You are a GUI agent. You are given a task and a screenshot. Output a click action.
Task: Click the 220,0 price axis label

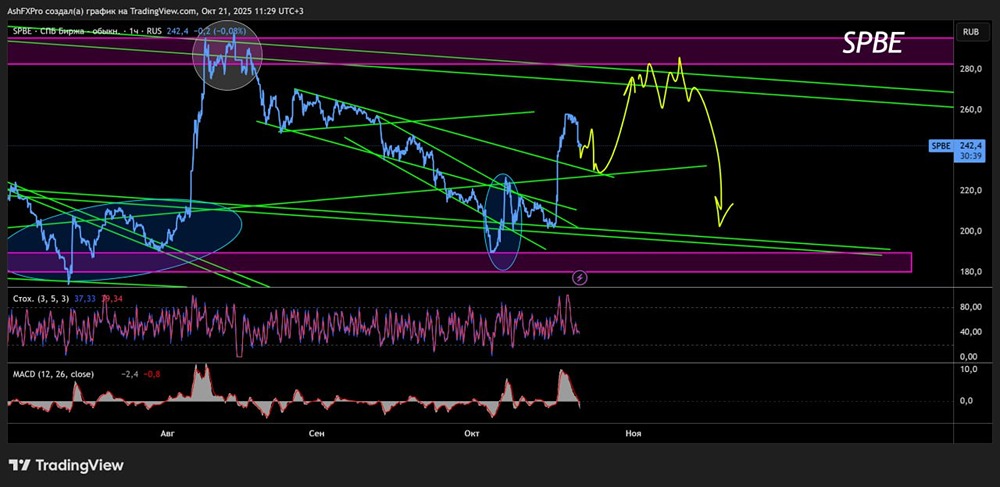(x=972, y=191)
